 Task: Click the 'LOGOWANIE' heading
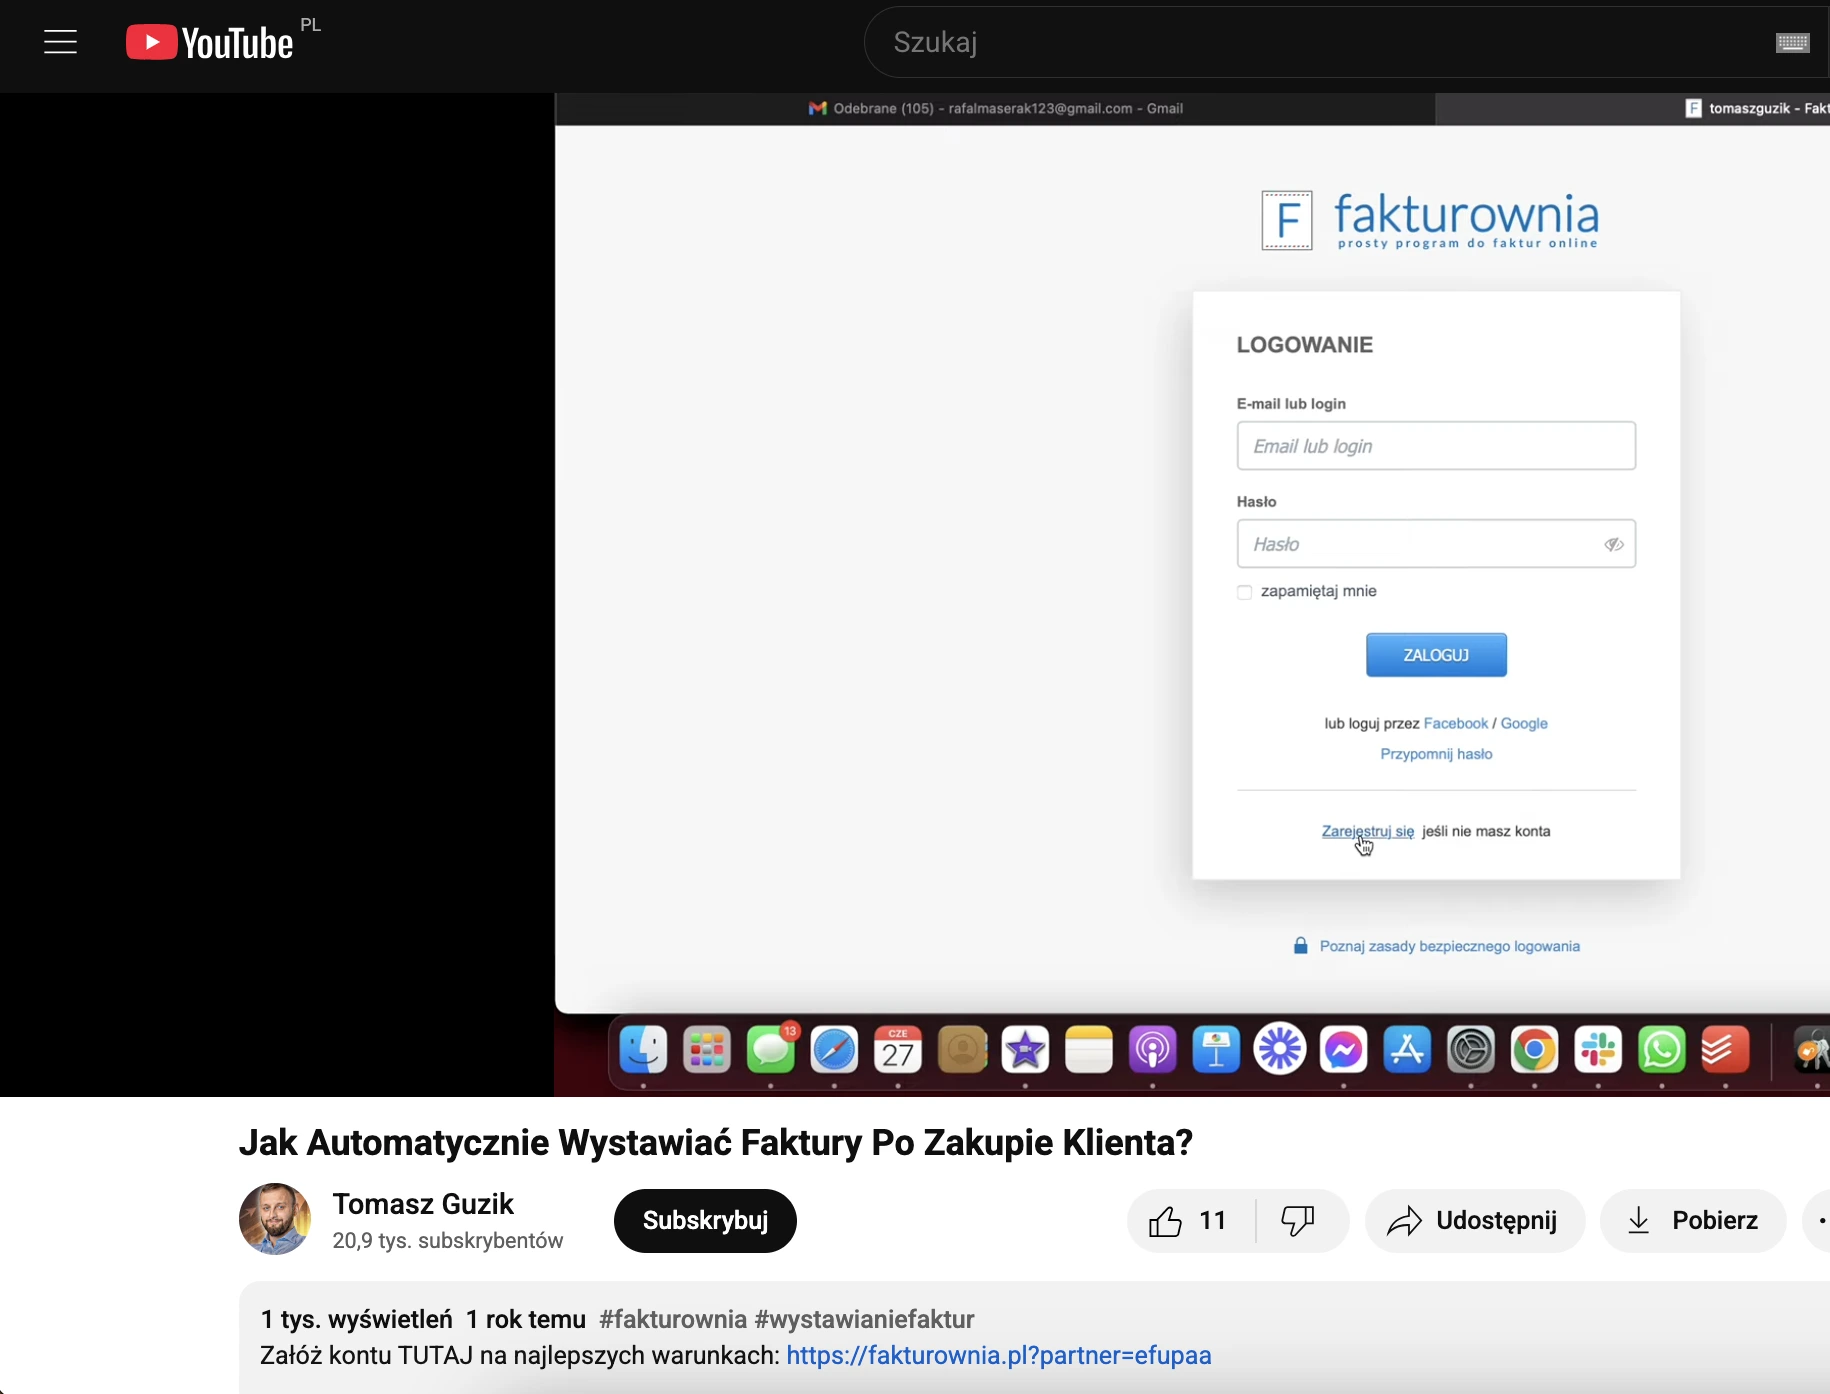tap(1305, 345)
